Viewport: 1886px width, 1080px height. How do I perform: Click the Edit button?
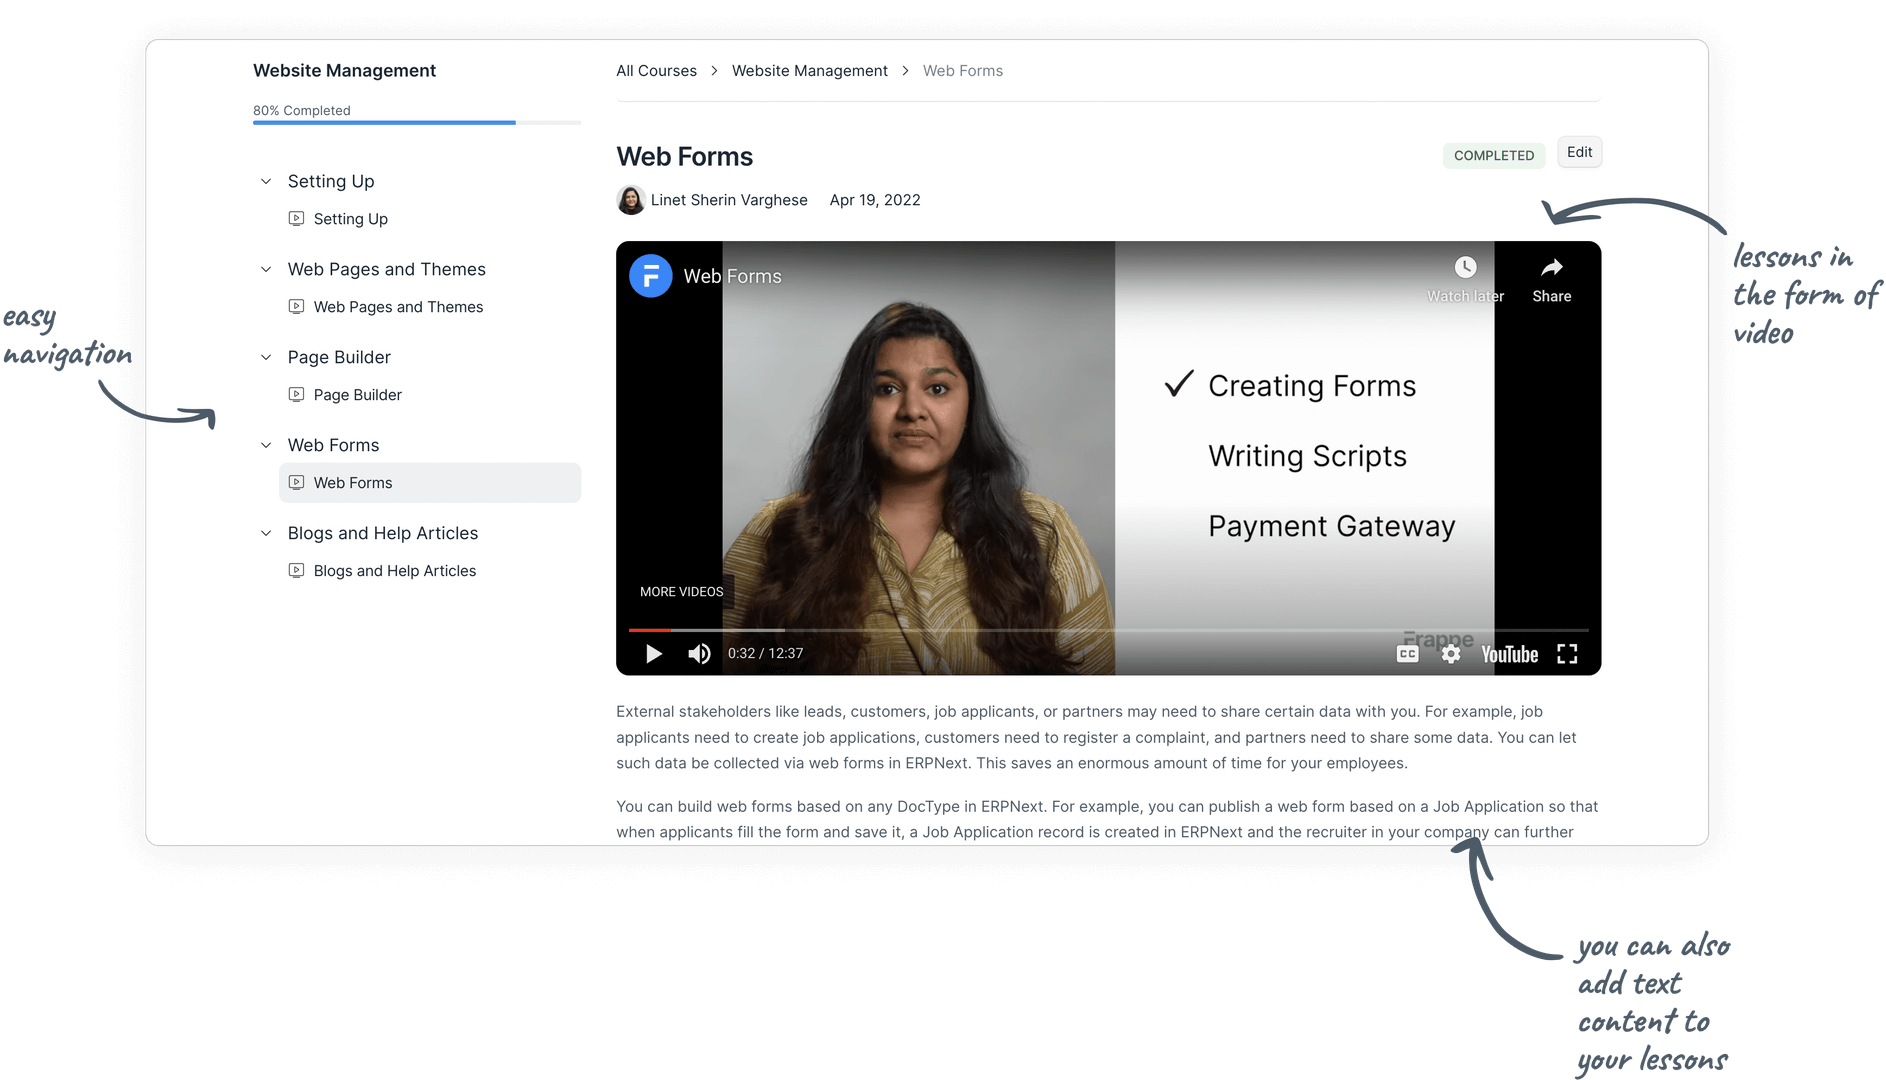click(1579, 152)
